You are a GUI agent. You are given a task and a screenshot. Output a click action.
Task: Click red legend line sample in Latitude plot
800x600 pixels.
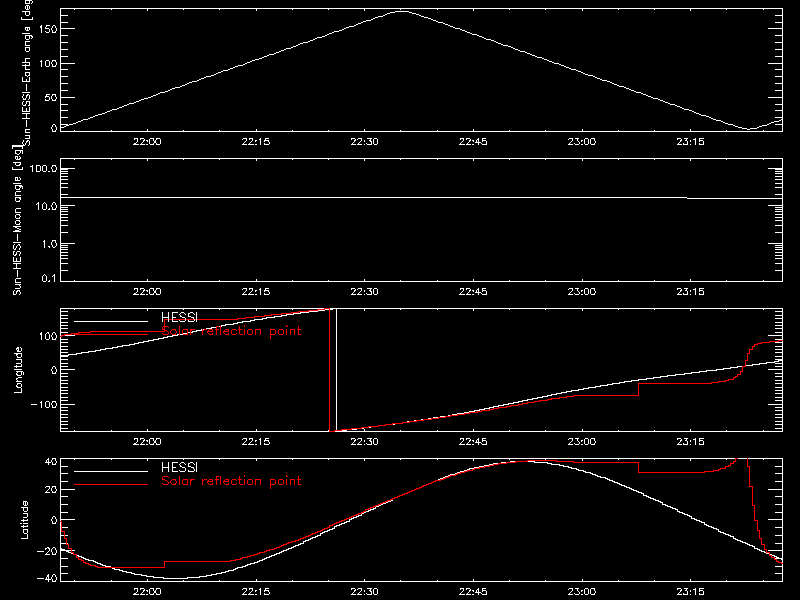[111, 485]
